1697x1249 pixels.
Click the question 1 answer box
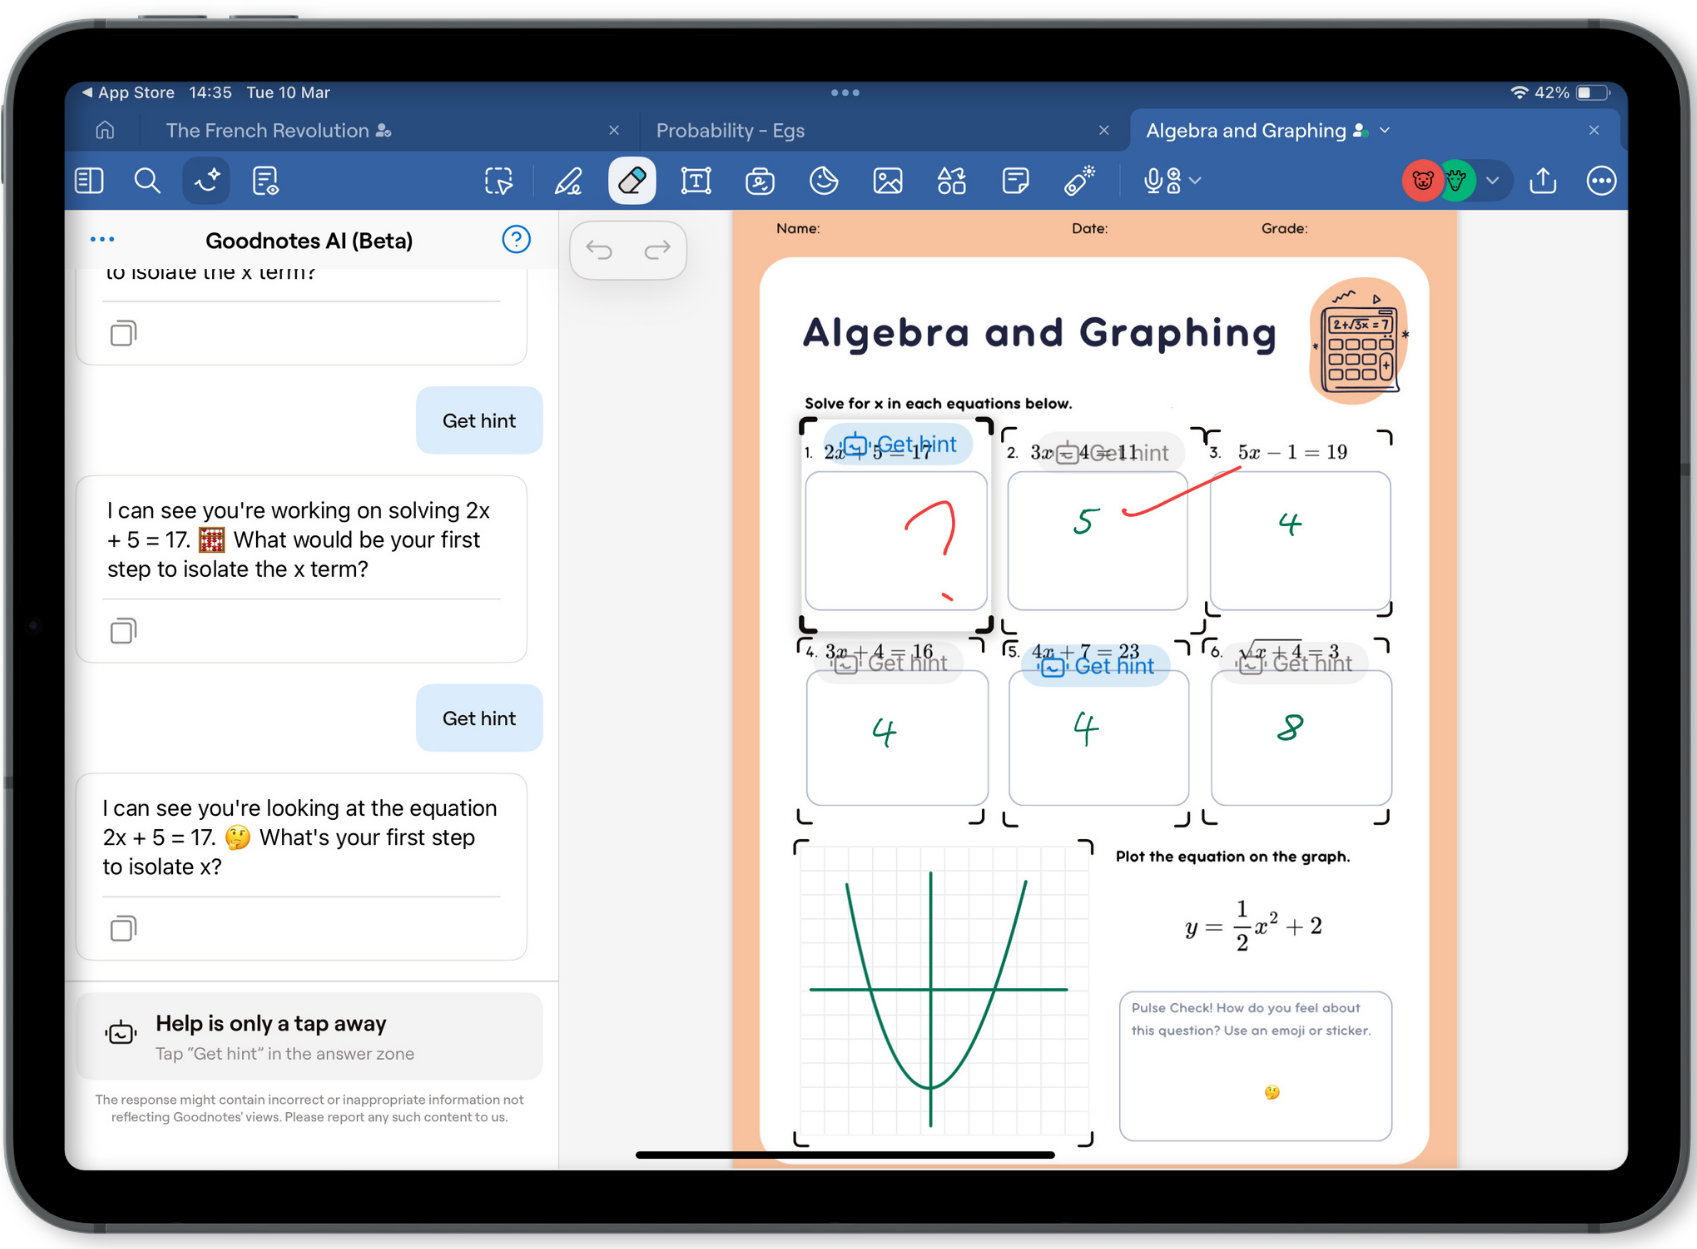(x=896, y=541)
